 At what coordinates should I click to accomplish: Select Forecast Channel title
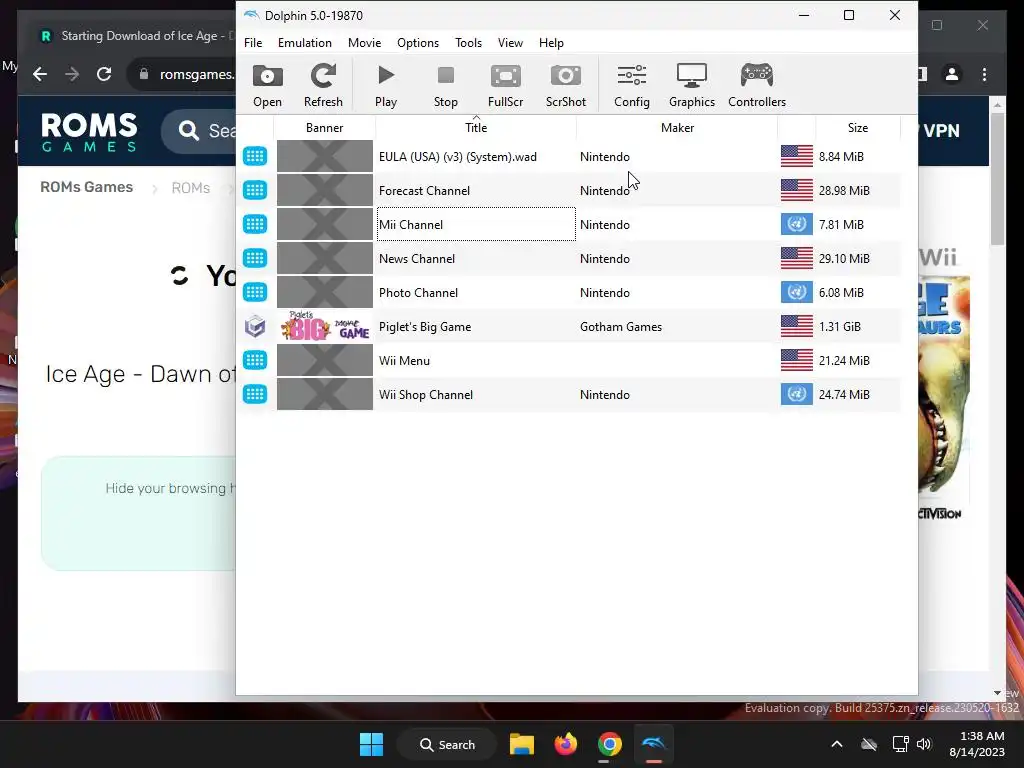coord(424,191)
